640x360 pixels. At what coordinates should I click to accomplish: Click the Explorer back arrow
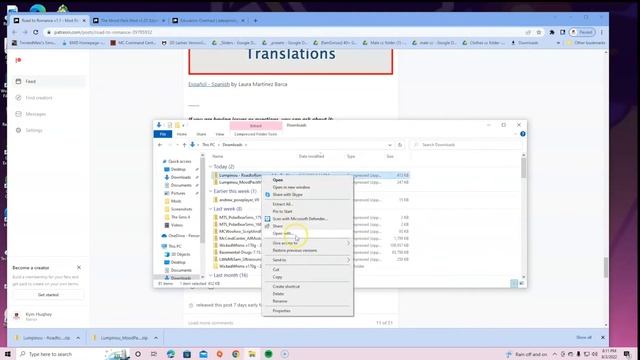point(160,145)
